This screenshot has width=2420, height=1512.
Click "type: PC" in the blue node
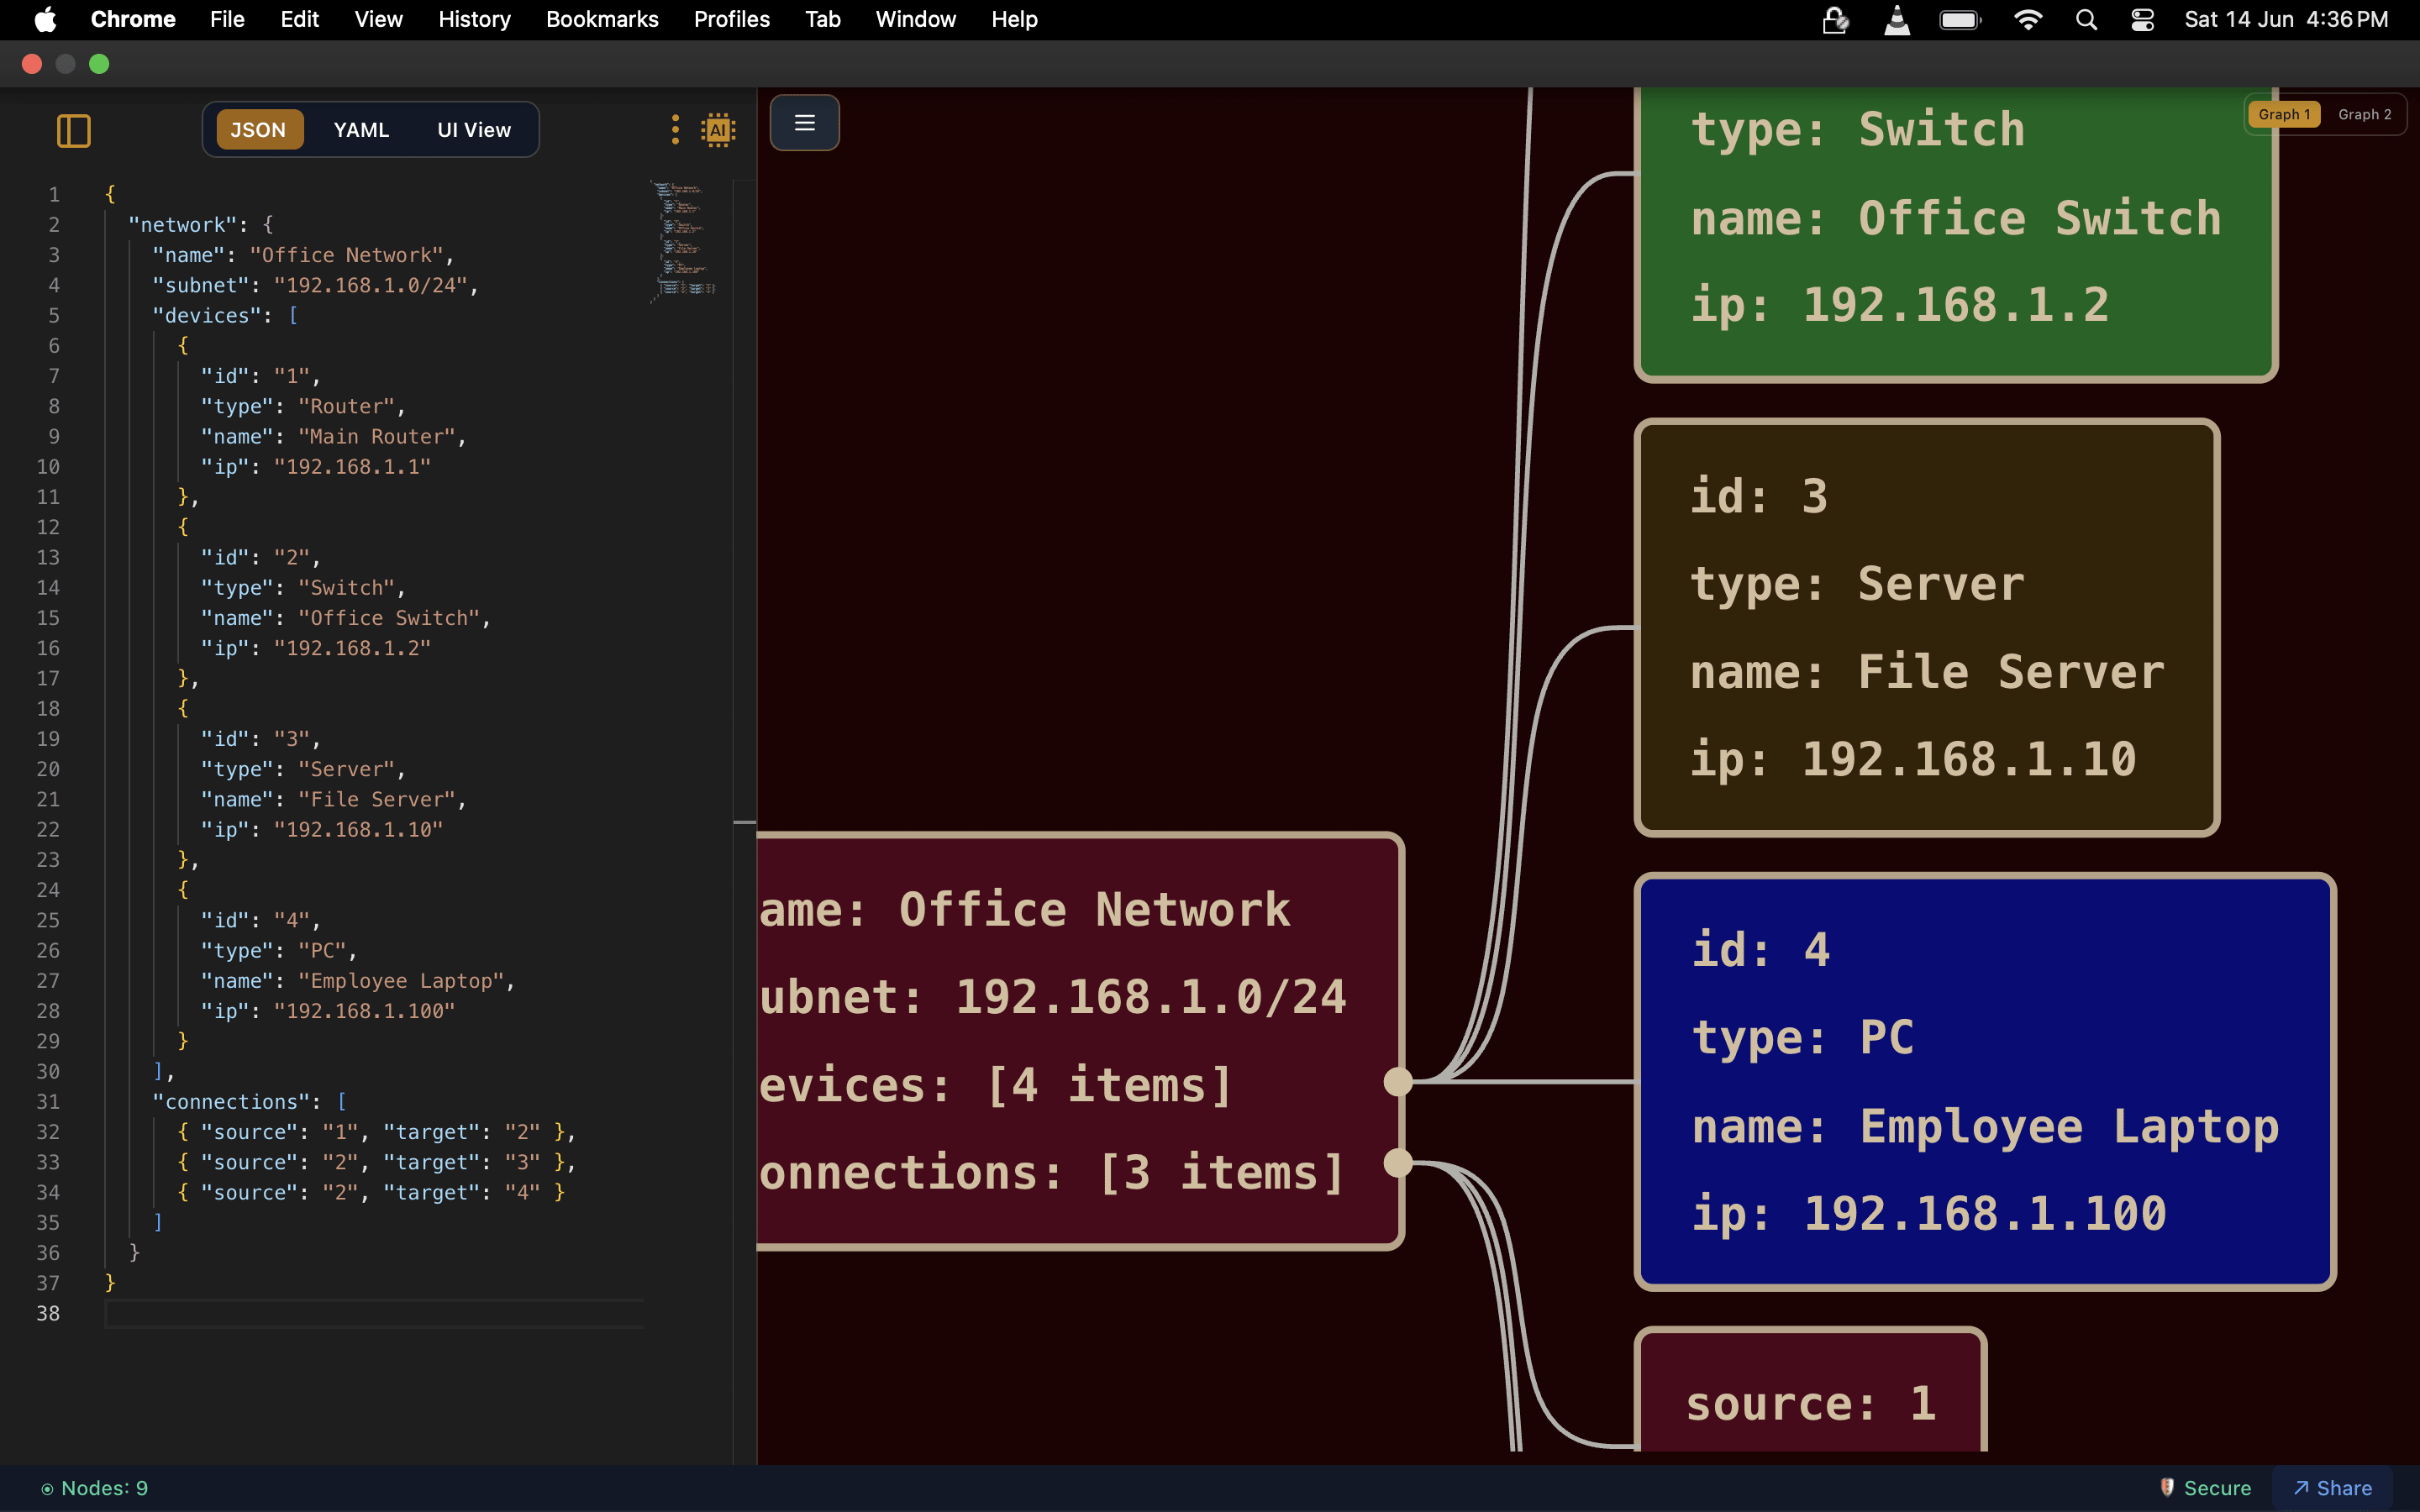[1803, 1037]
